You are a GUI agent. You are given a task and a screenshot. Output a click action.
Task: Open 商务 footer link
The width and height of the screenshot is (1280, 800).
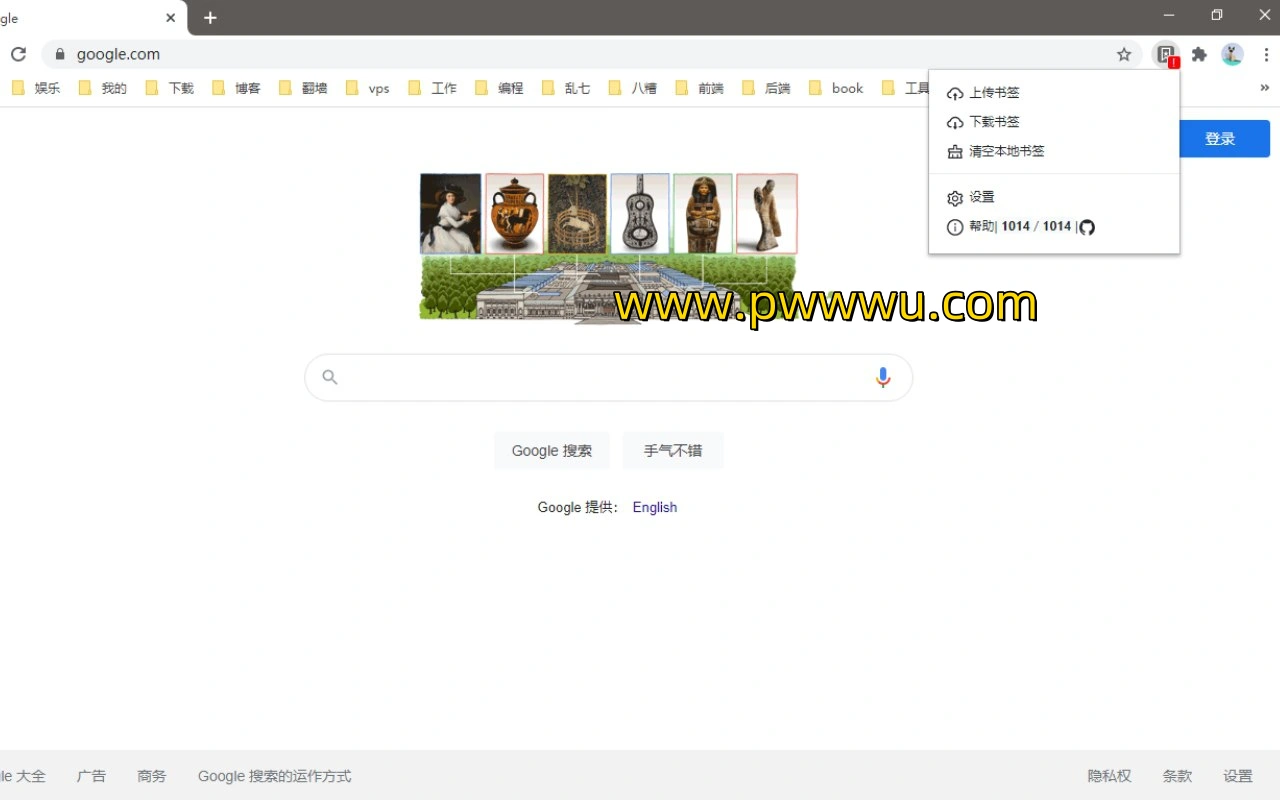pyautogui.click(x=152, y=776)
